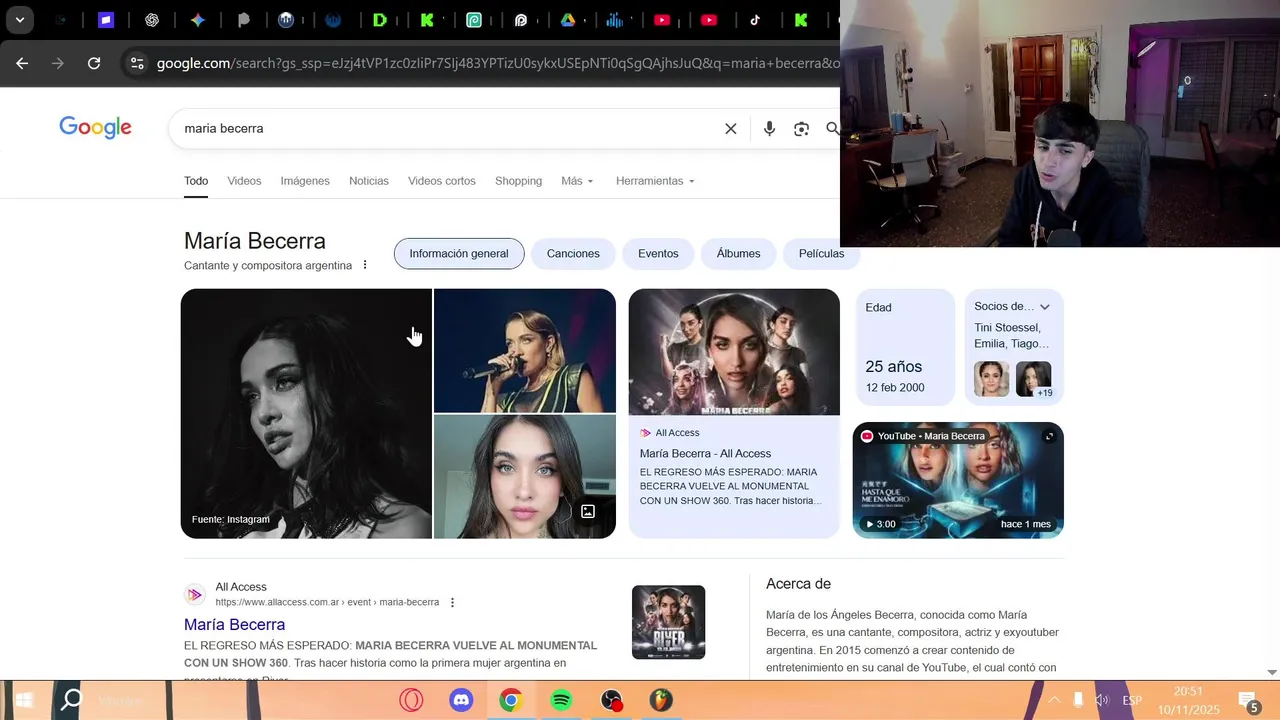The image size is (1280, 720).
Task: Open the Windows Start menu
Action: coord(24,700)
